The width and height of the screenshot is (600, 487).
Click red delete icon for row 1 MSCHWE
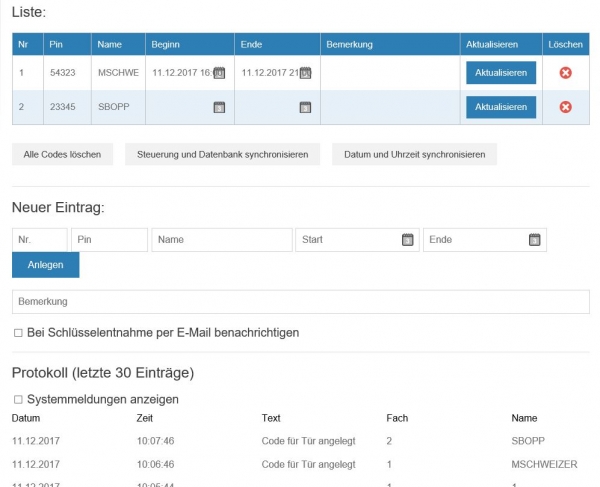[x=565, y=73]
